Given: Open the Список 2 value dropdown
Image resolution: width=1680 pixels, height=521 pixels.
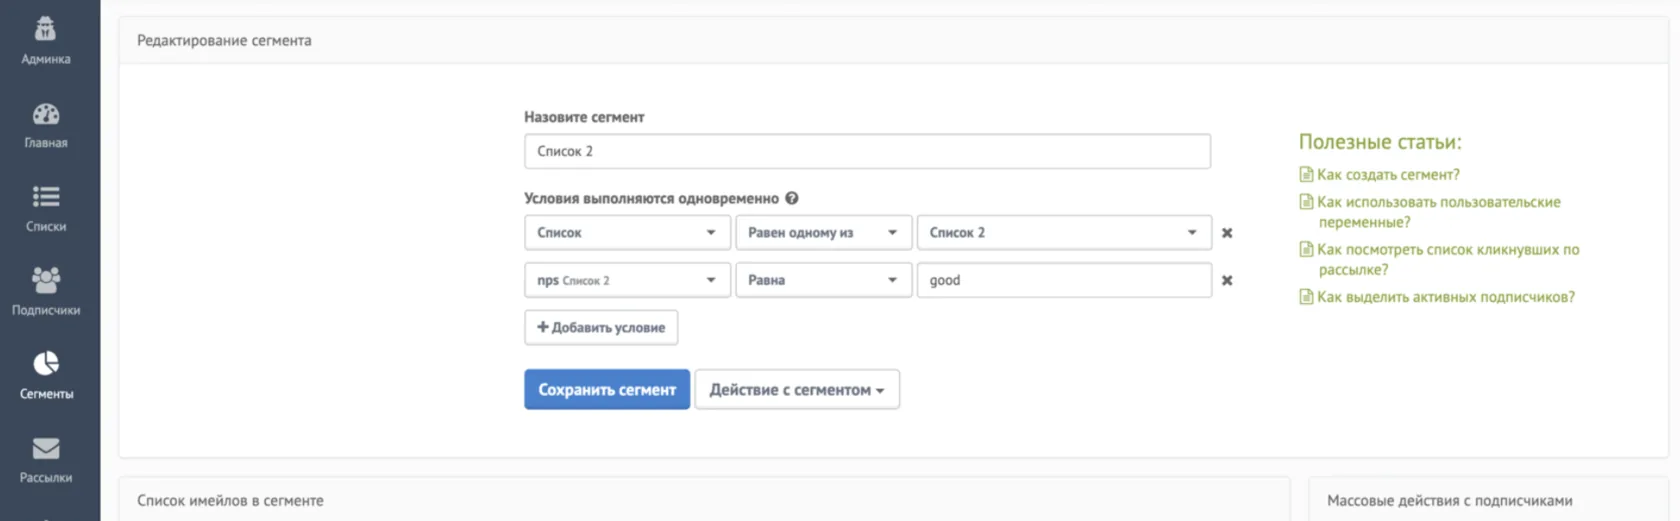Looking at the screenshot, I should (1064, 233).
